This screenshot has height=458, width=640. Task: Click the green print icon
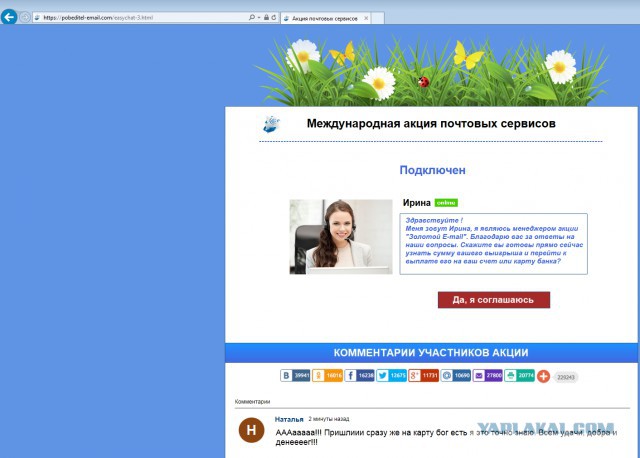(x=510, y=376)
